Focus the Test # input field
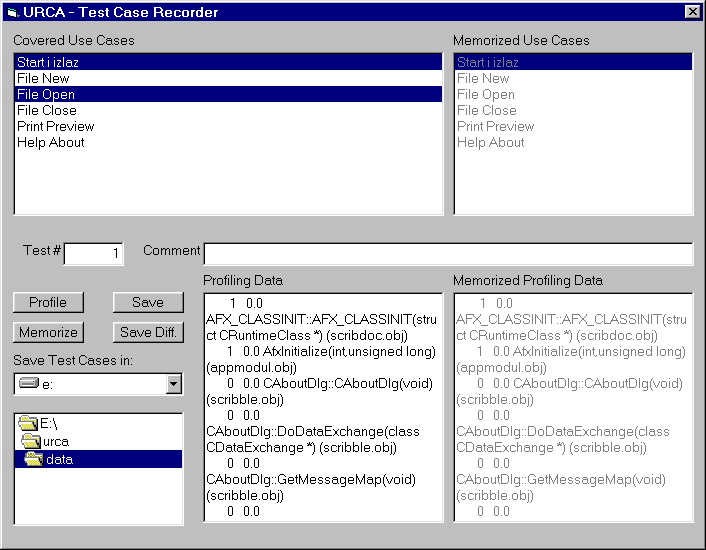Screen dimensions: 706x550 pyautogui.click(x=93, y=254)
